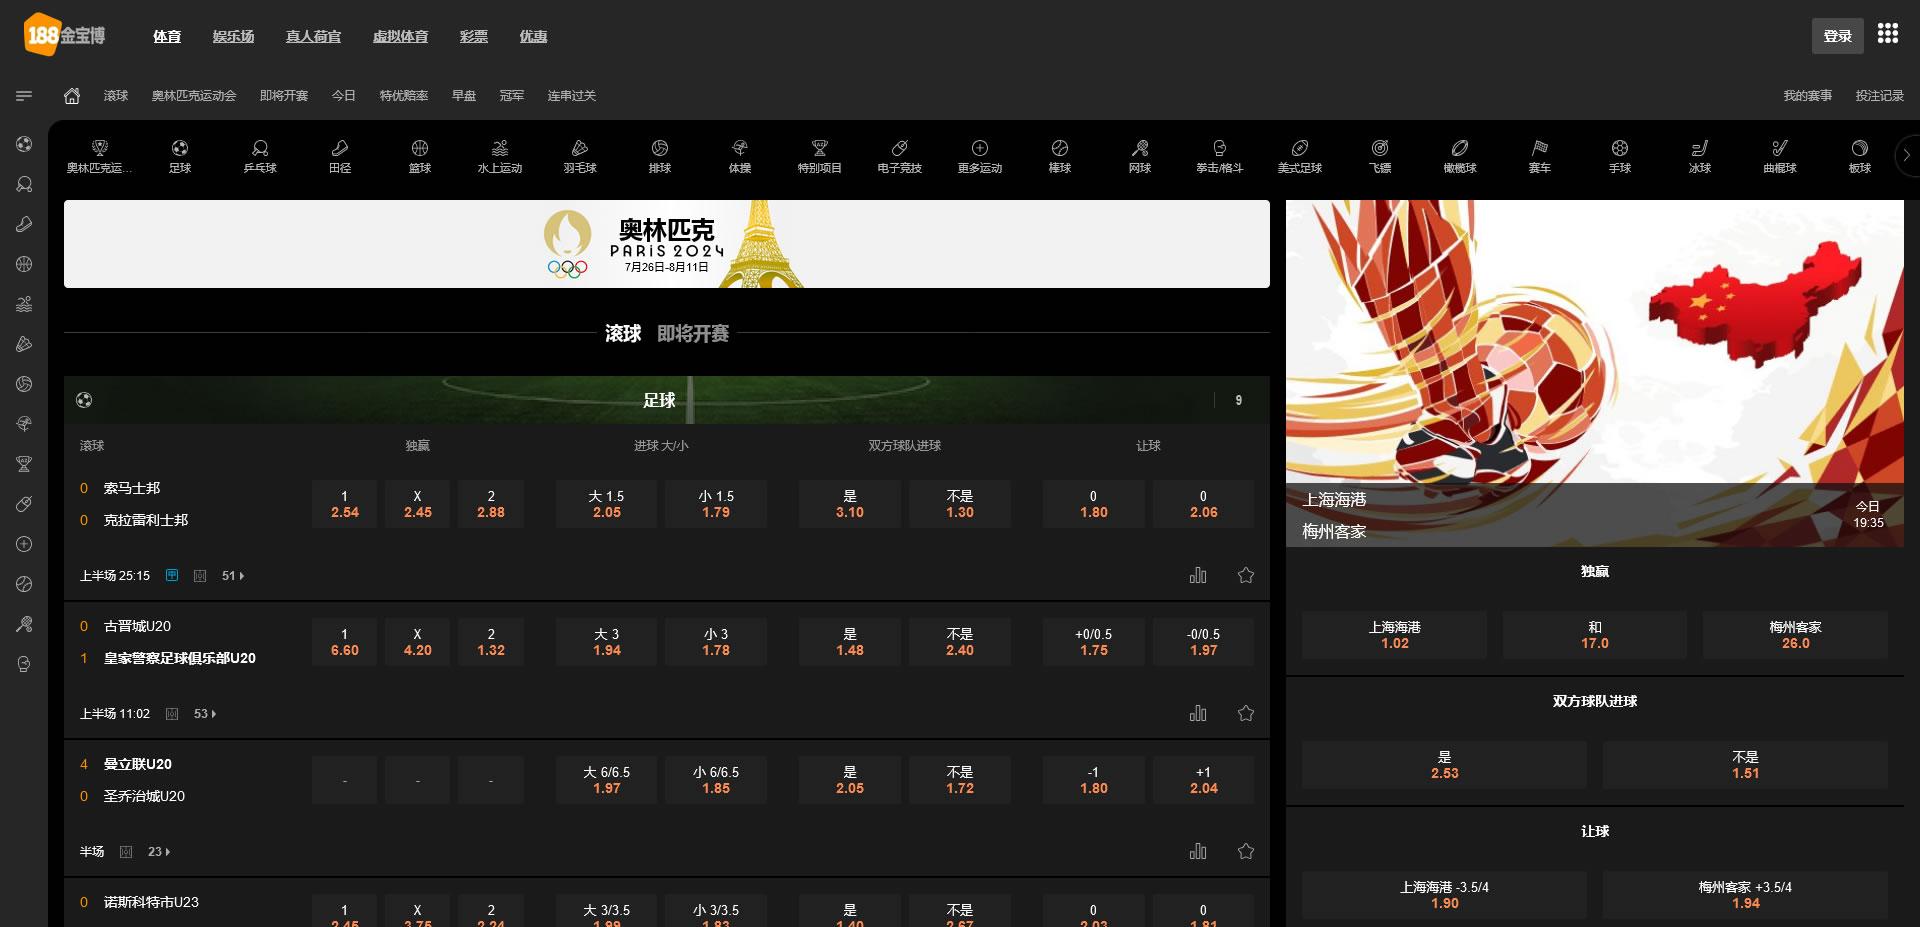Open 优惠 in the top menu
This screenshot has height=927, width=1920.
533,36
